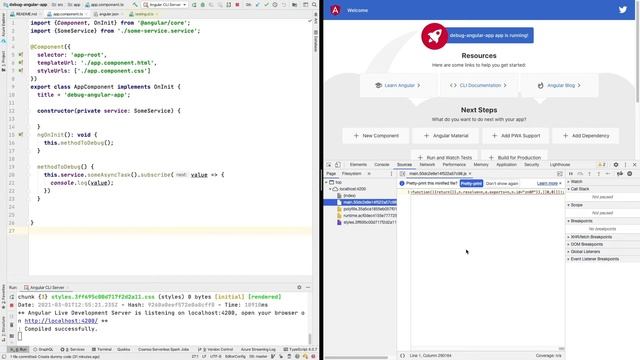Show more navigator tabs via chevron
This screenshot has width=640, height=360.
(369, 173)
